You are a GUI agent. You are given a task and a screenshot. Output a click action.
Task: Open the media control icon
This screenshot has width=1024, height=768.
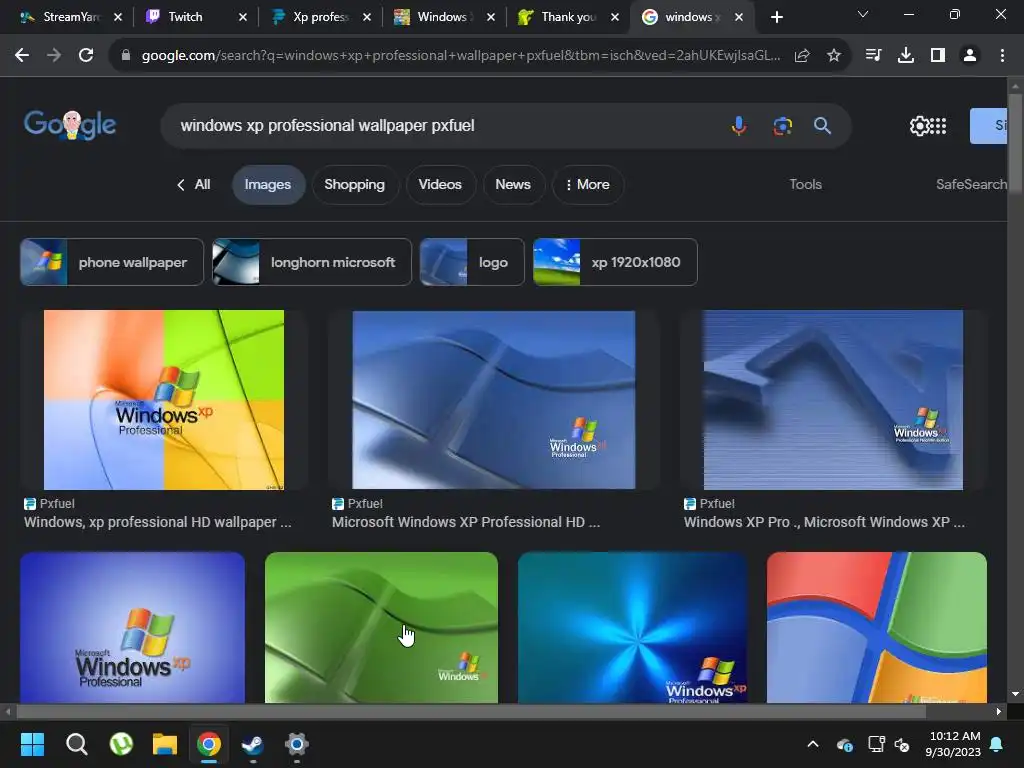click(873, 56)
